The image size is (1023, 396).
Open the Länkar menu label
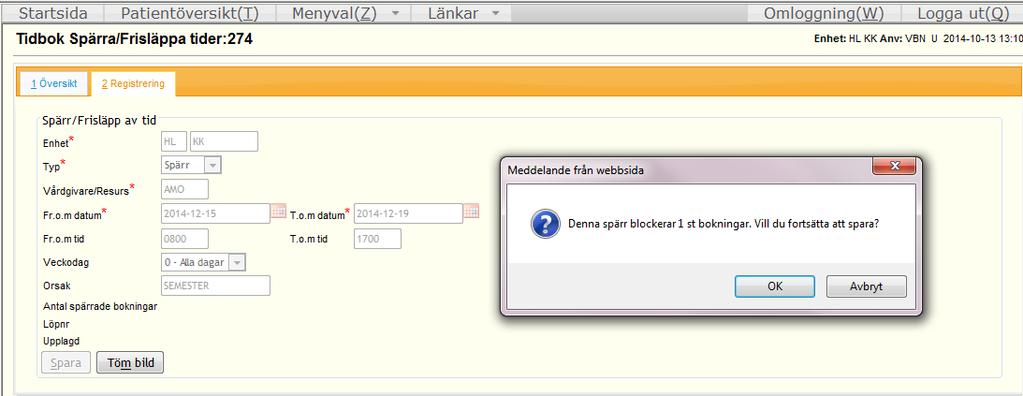453,13
